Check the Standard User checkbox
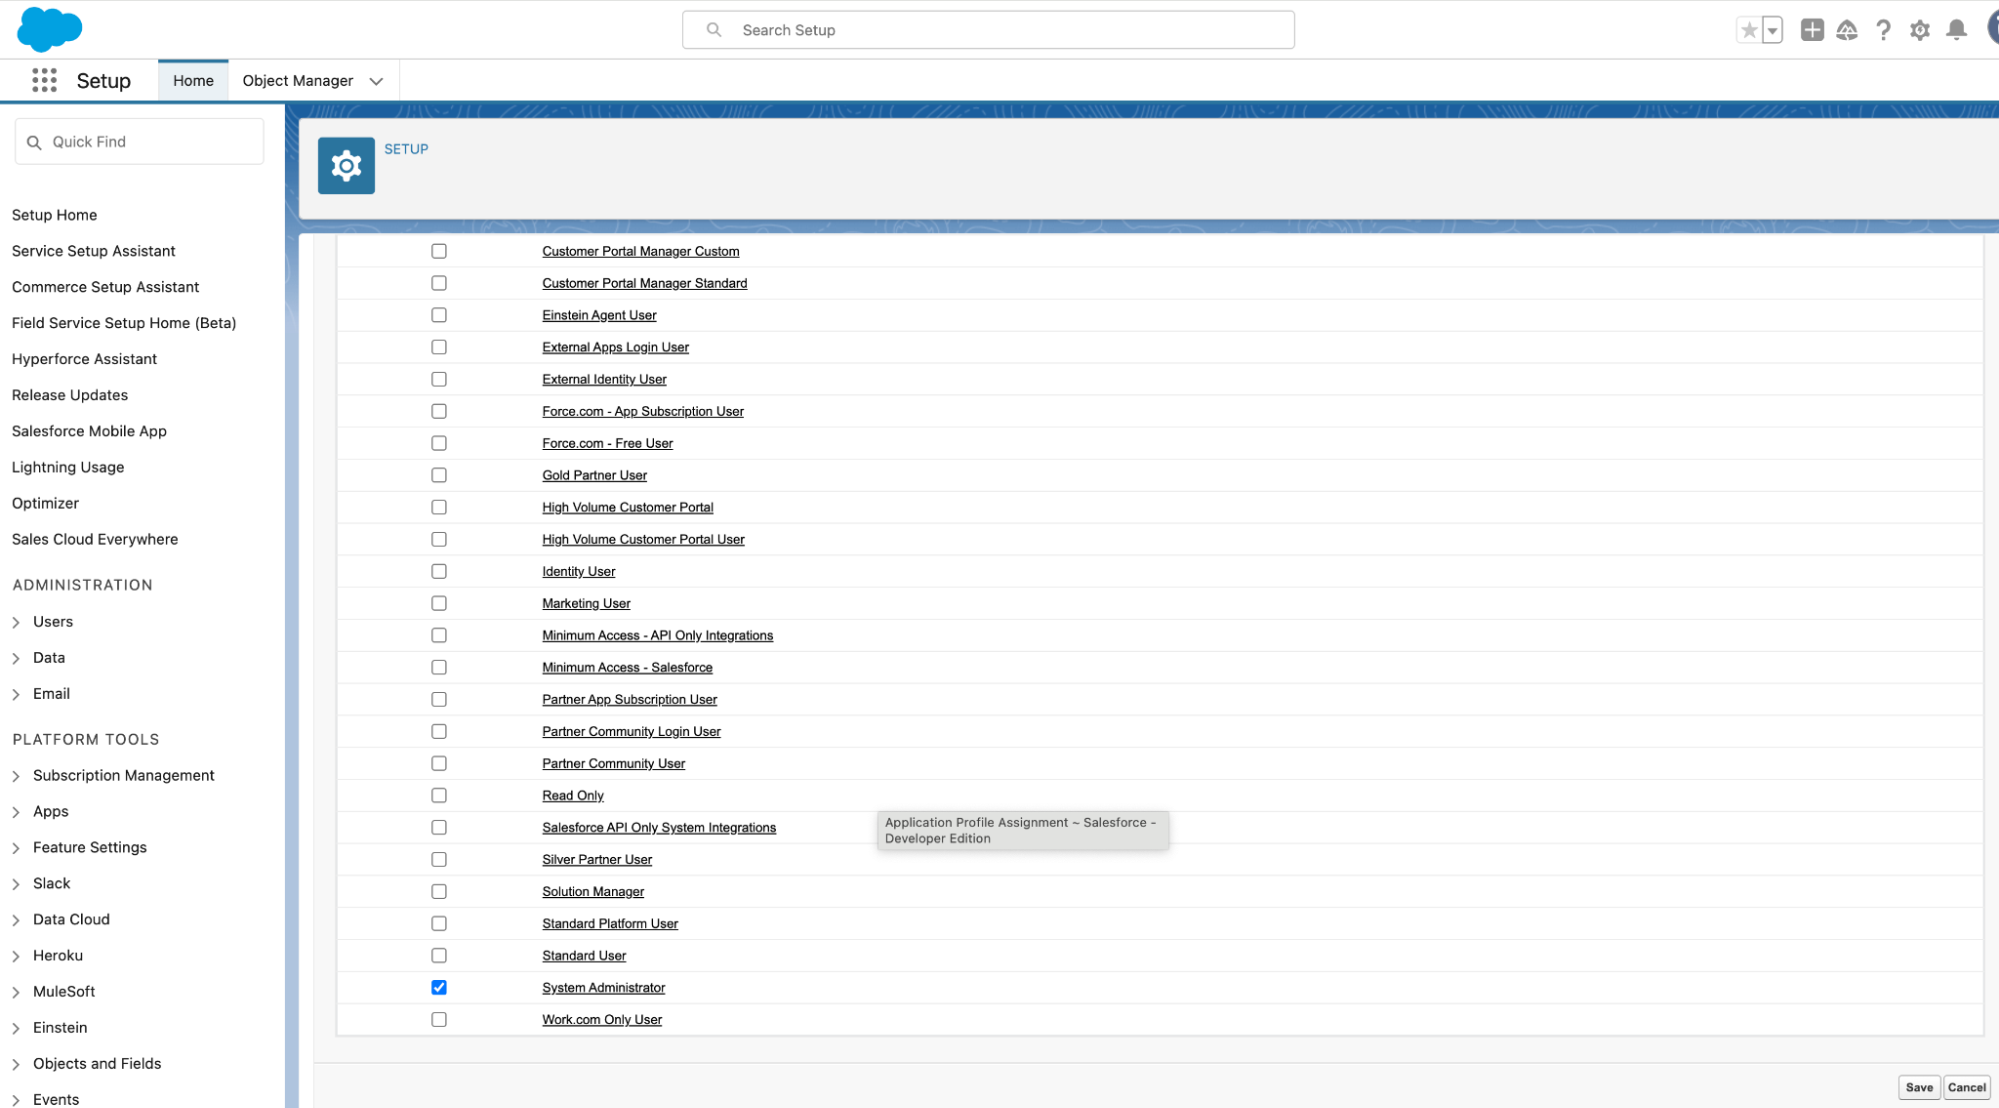1999x1108 pixels. tap(439, 955)
